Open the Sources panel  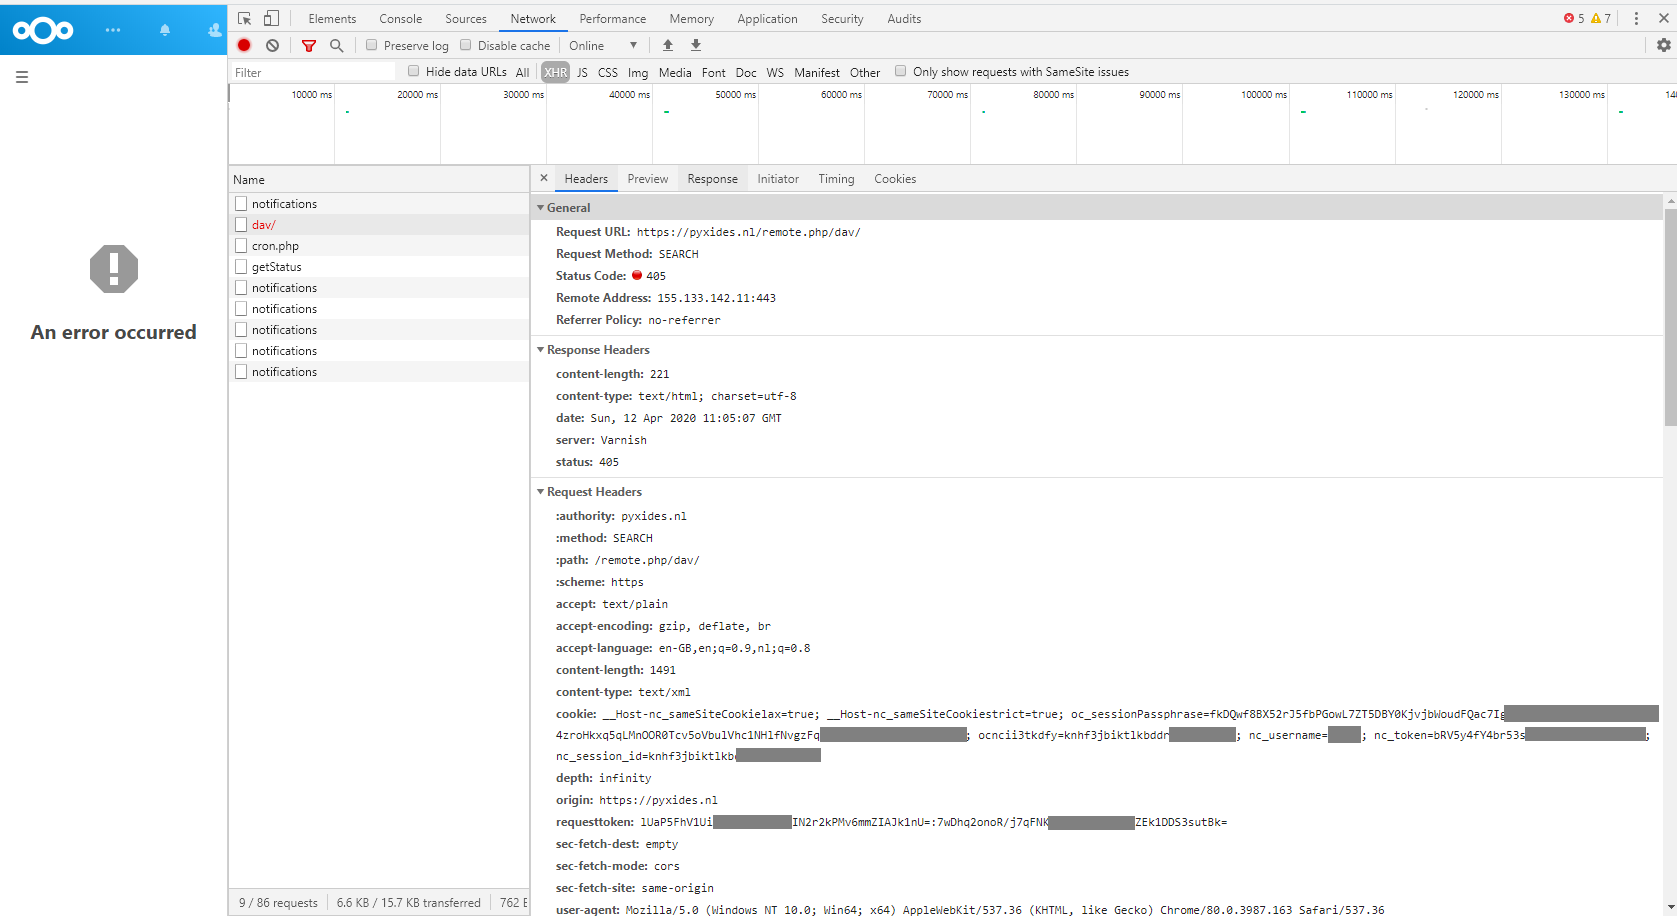click(466, 19)
